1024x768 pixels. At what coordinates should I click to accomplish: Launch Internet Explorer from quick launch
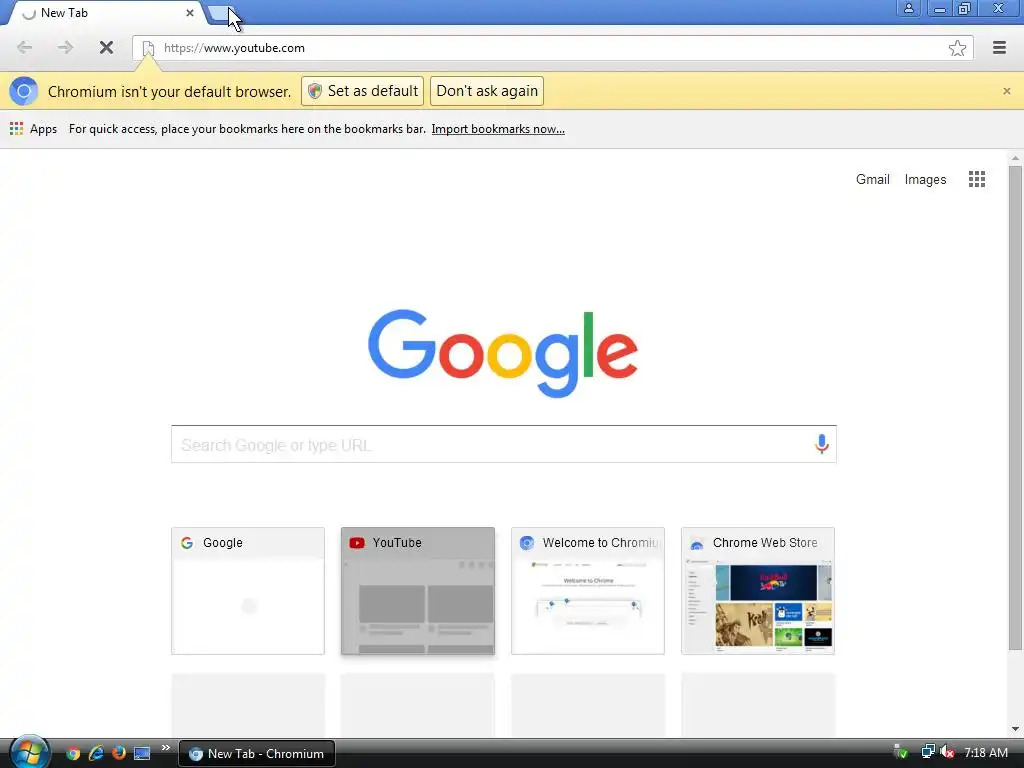click(96, 754)
